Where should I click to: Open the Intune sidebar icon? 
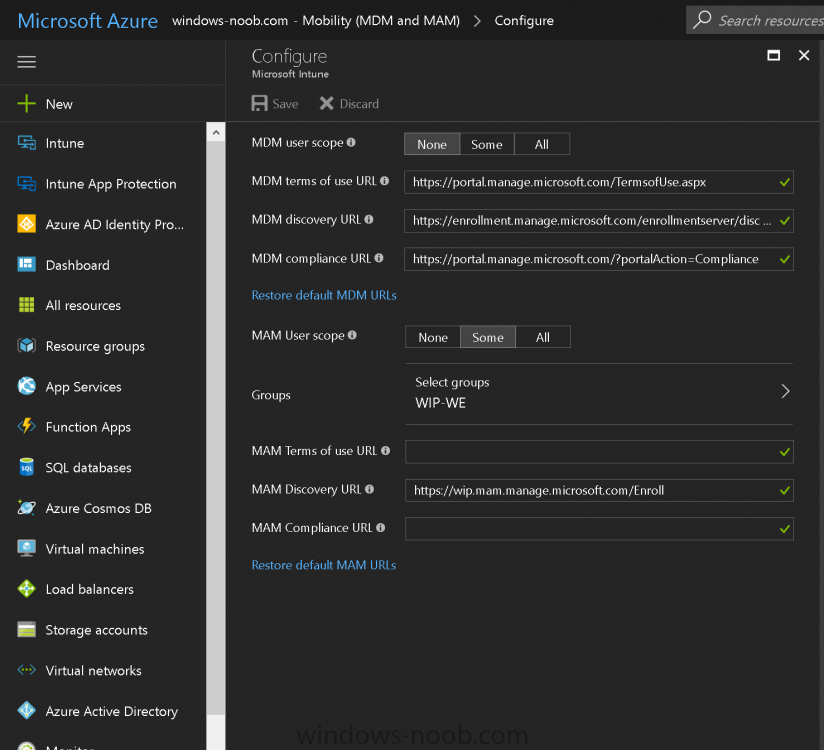tap(26, 143)
